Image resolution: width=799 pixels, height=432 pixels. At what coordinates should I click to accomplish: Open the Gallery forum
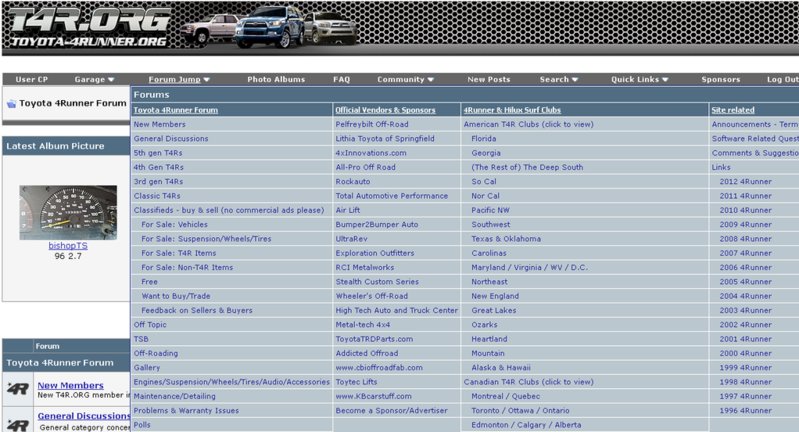tap(147, 367)
